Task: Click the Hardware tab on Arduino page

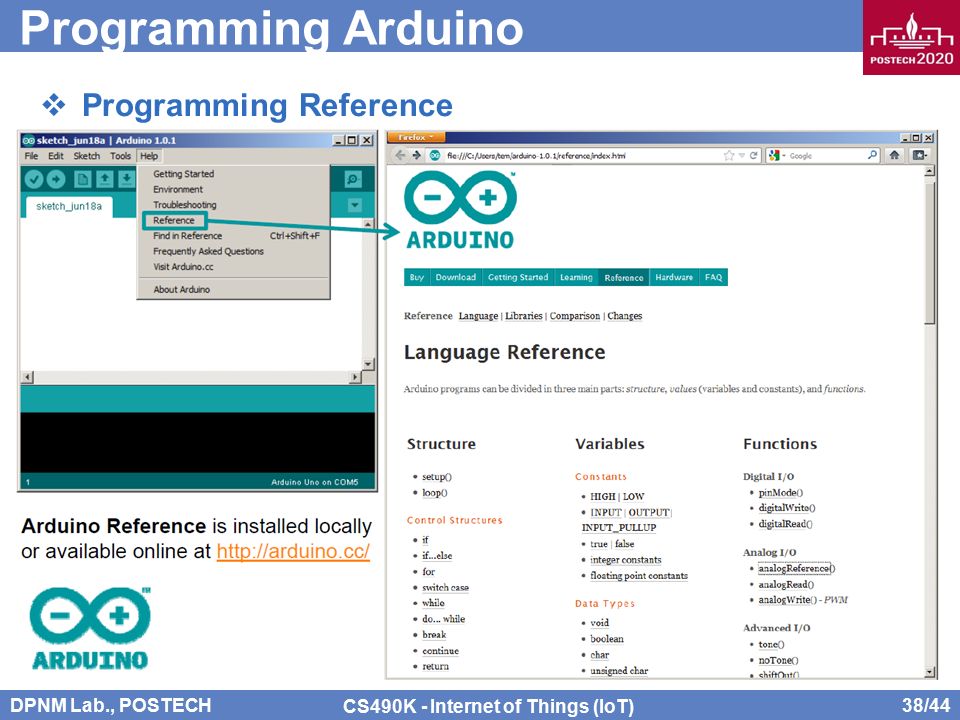Action: tap(674, 277)
